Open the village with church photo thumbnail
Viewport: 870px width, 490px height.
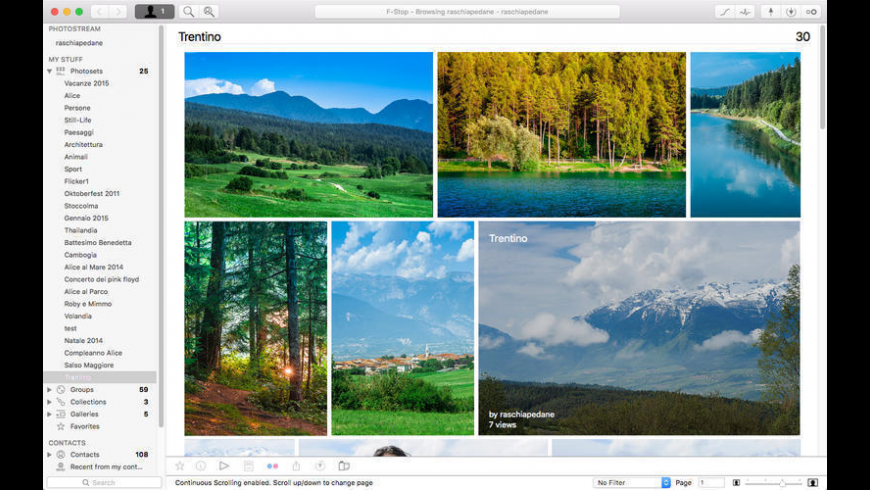tap(403, 329)
